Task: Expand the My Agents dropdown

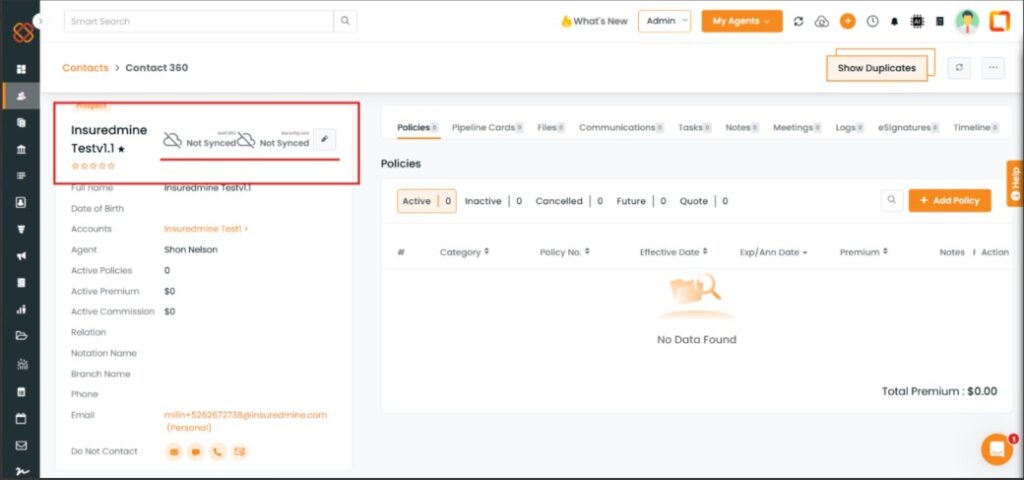Action: point(741,21)
